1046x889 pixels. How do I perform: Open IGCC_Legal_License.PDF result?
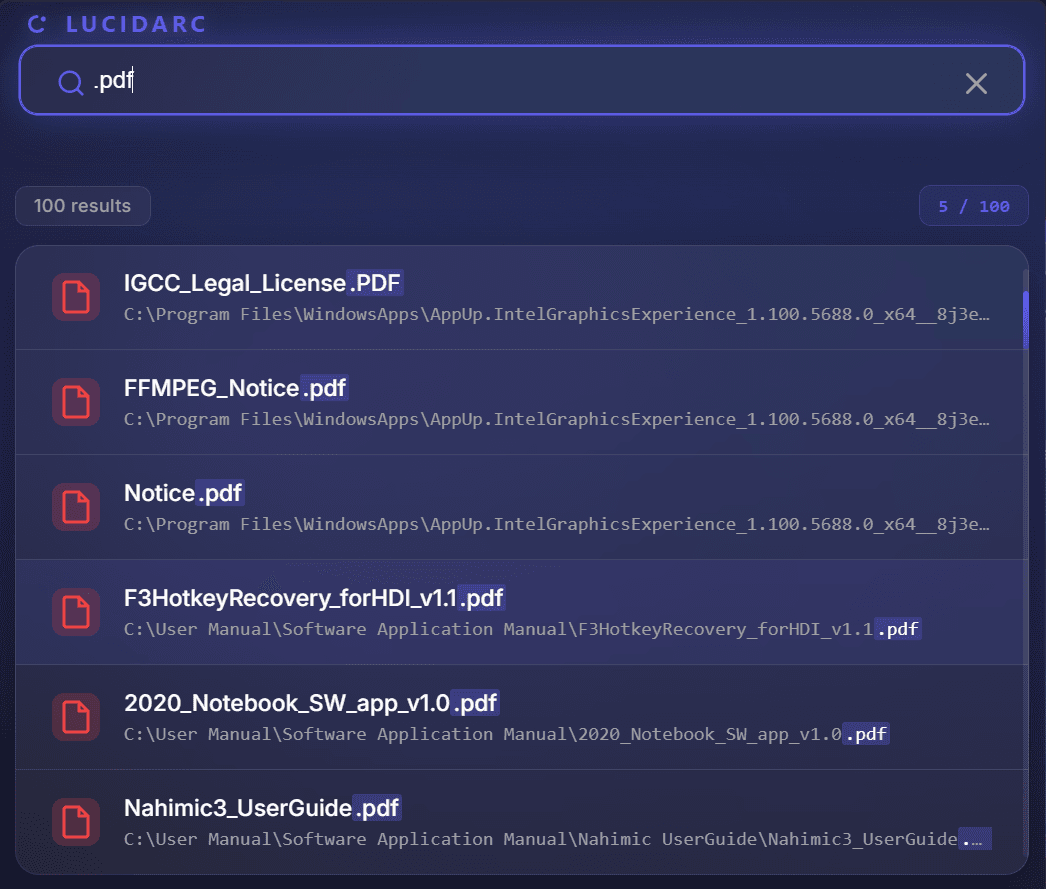[522, 297]
